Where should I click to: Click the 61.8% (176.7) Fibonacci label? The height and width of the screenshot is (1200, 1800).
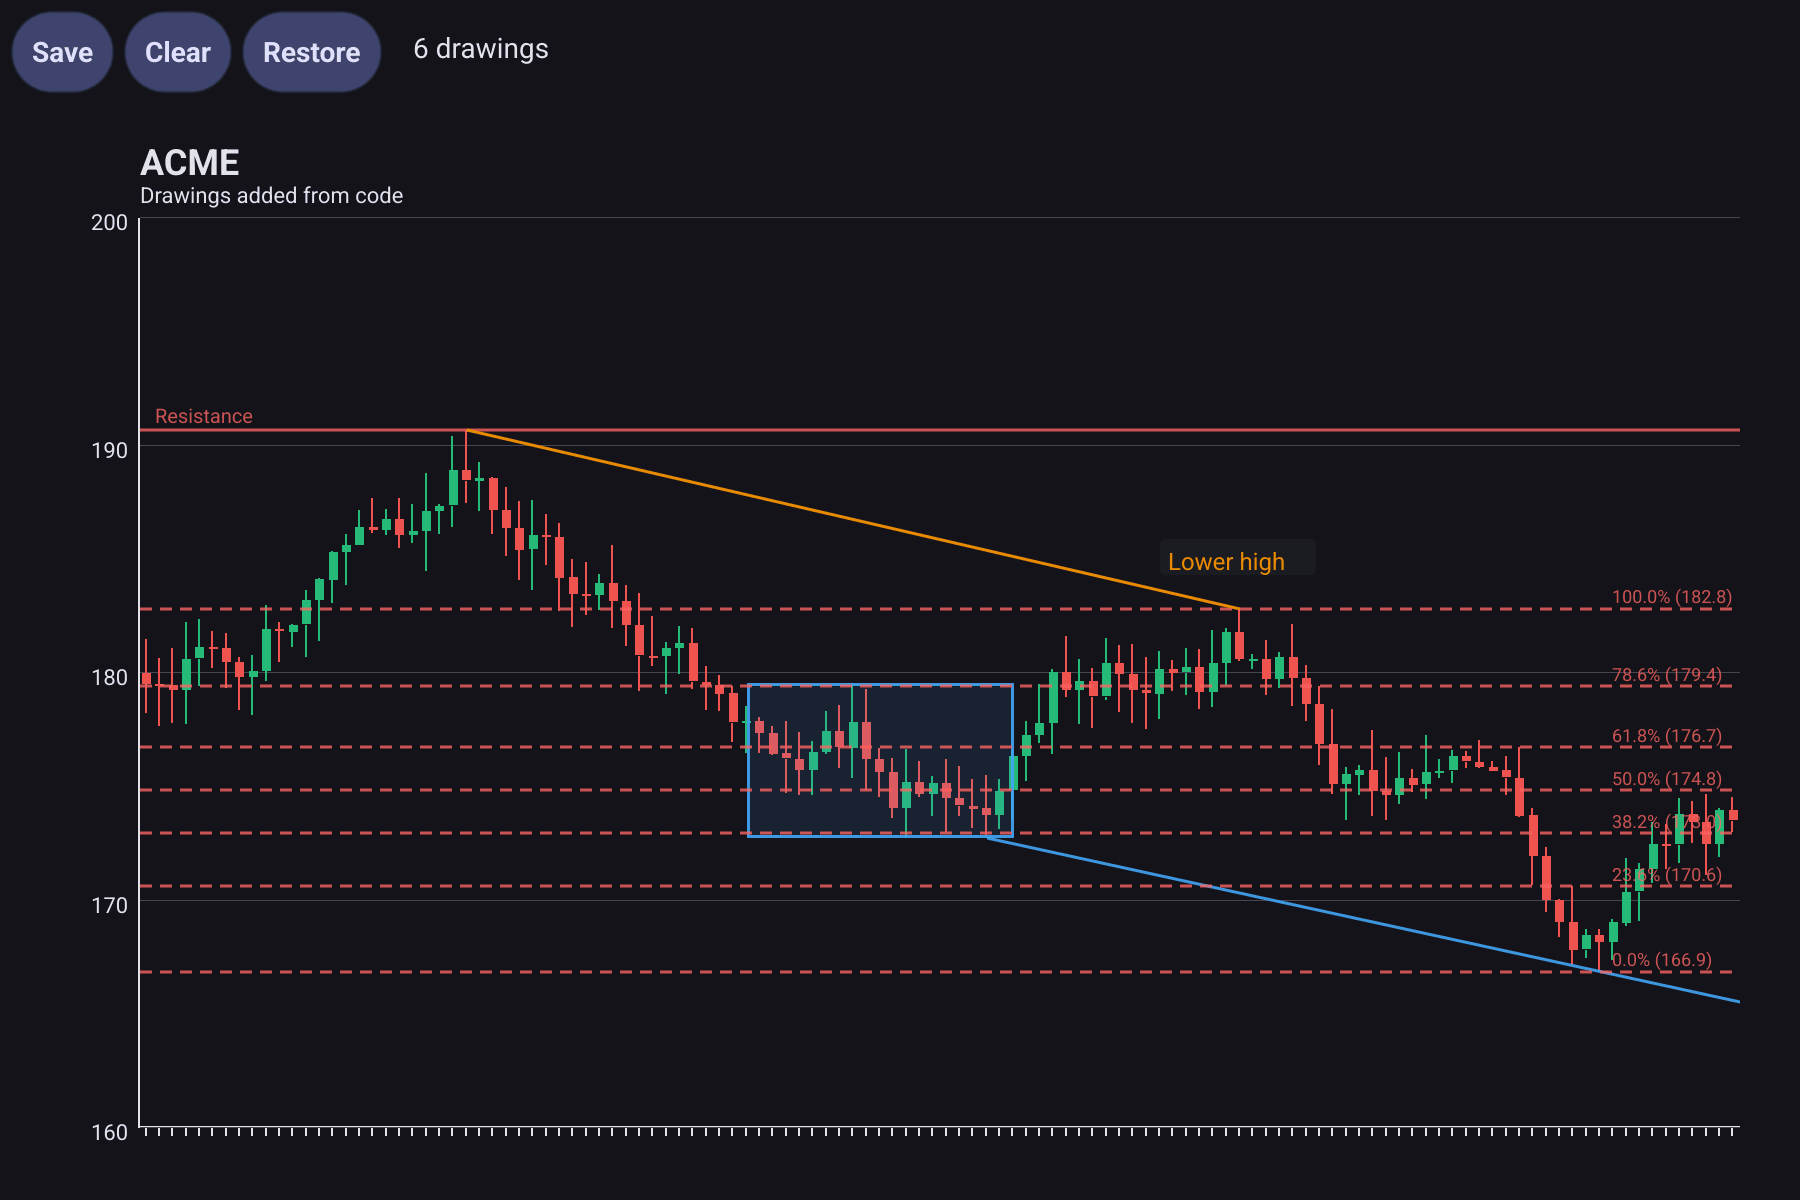pyautogui.click(x=1667, y=736)
